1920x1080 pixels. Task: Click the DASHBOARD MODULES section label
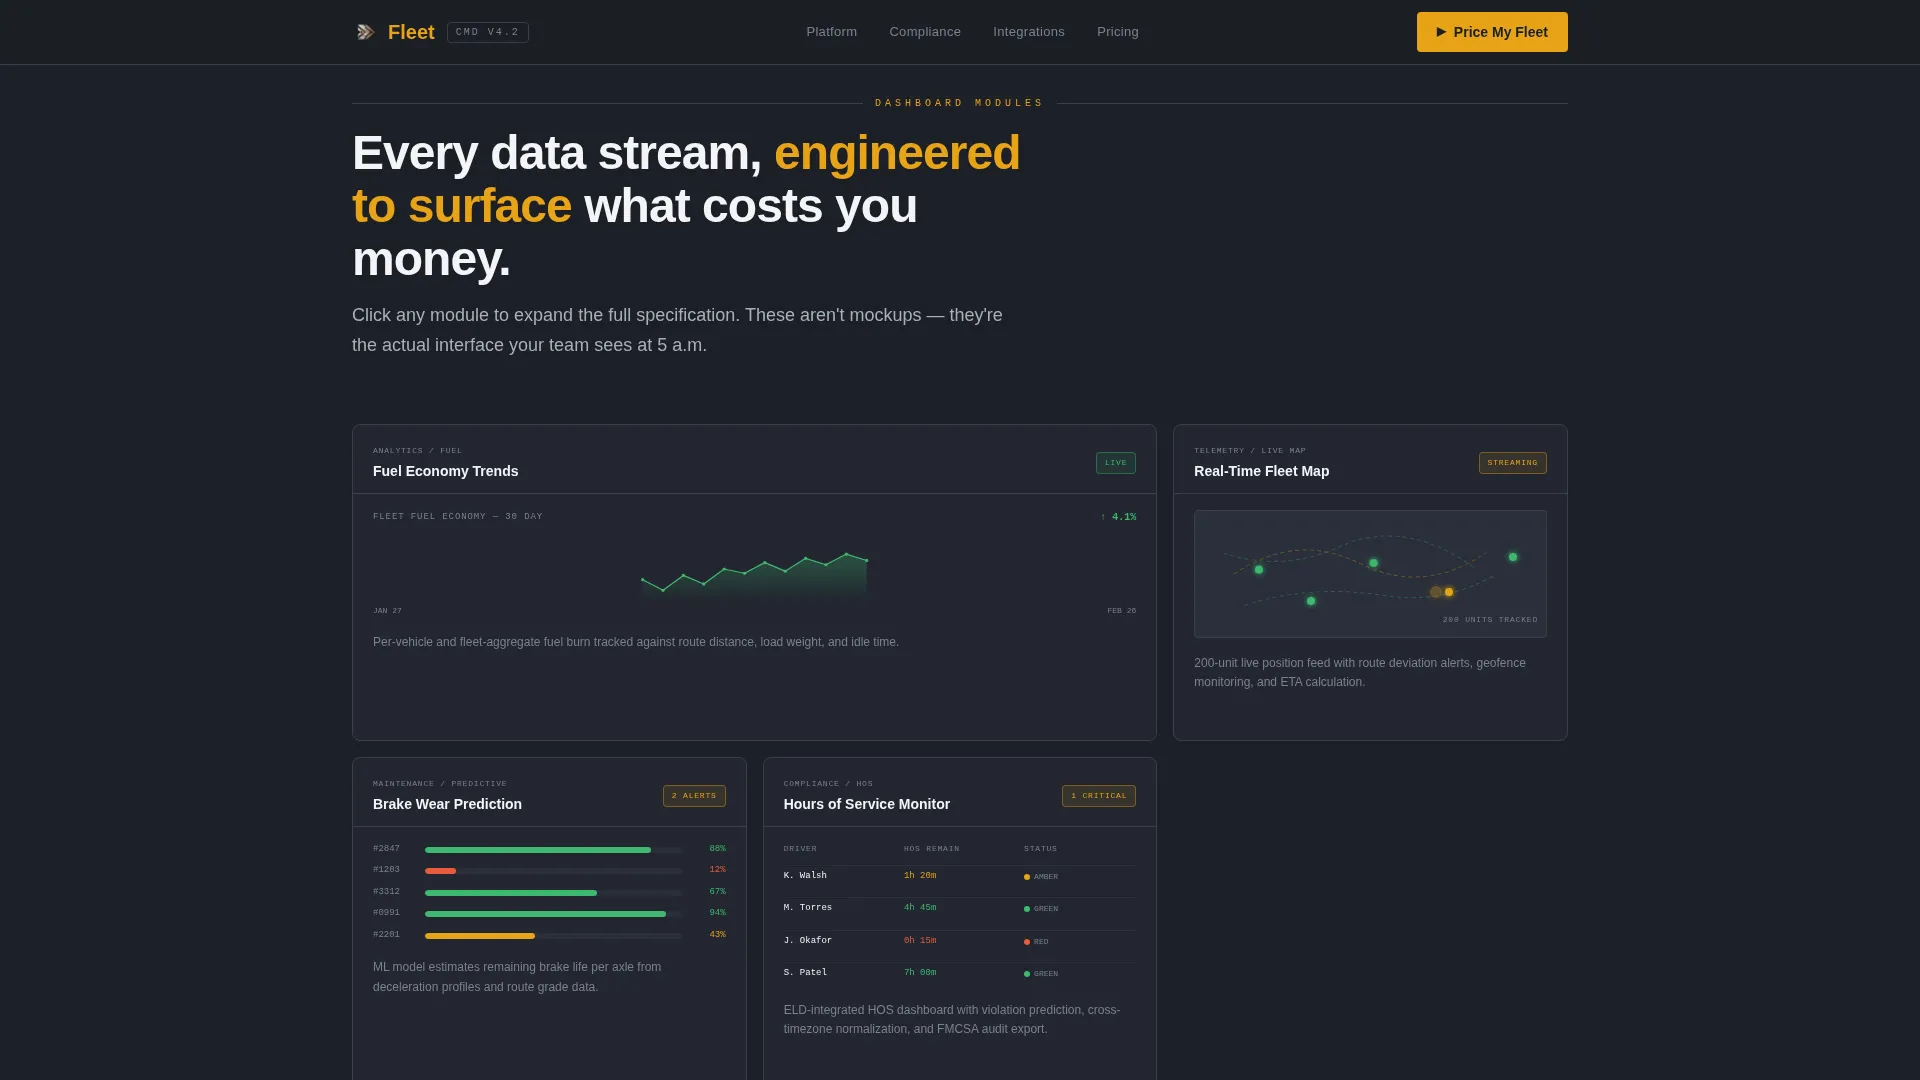pyautogui.click(x=959, y=103)
